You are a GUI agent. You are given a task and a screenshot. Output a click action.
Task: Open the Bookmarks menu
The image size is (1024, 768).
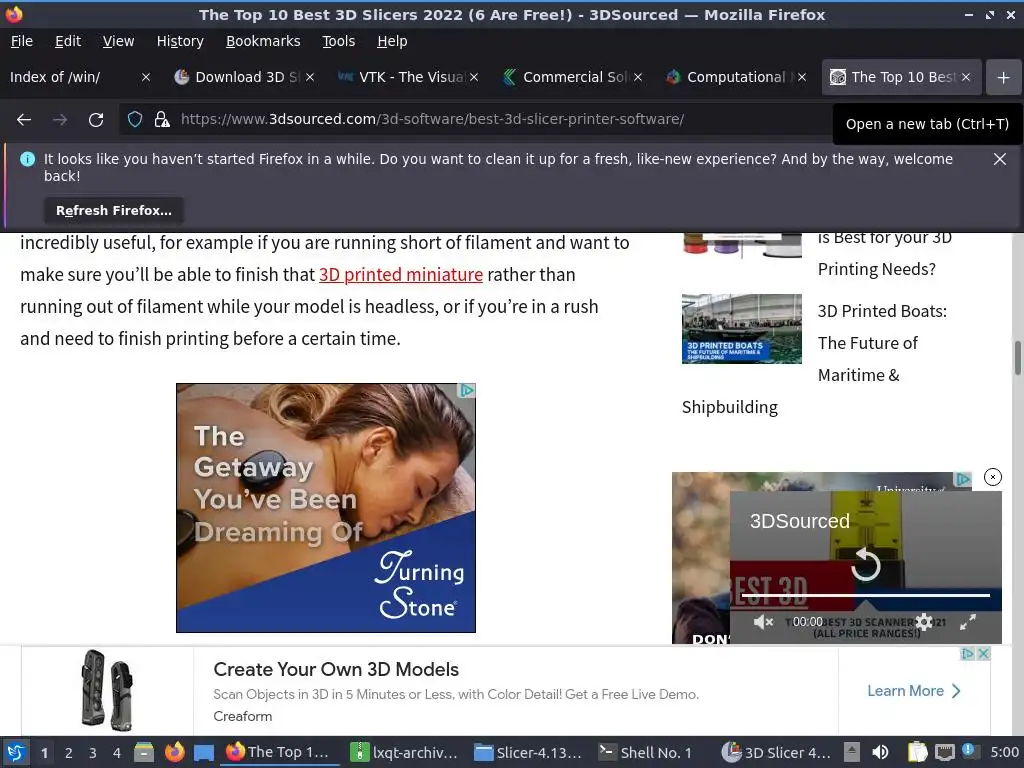[x=263, y=41]
